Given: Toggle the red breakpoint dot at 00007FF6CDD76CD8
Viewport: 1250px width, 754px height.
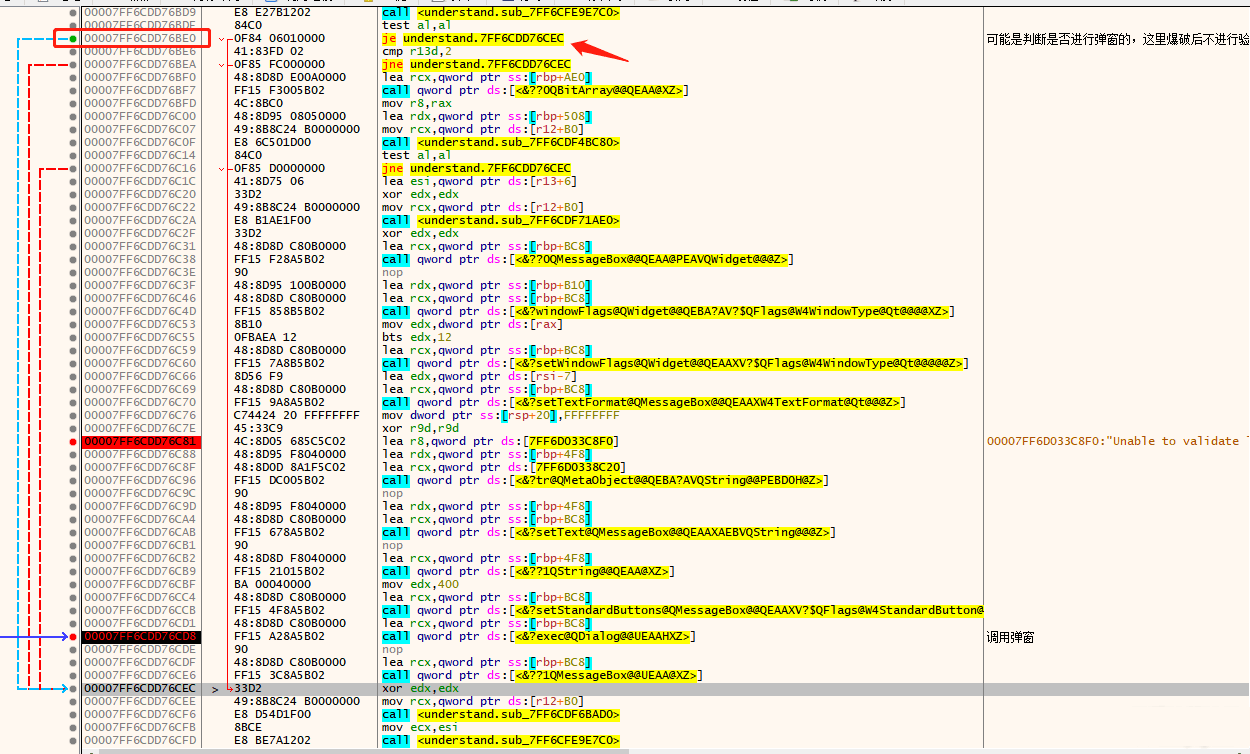Looking at the screenshot, I should [x=73, y=636].
